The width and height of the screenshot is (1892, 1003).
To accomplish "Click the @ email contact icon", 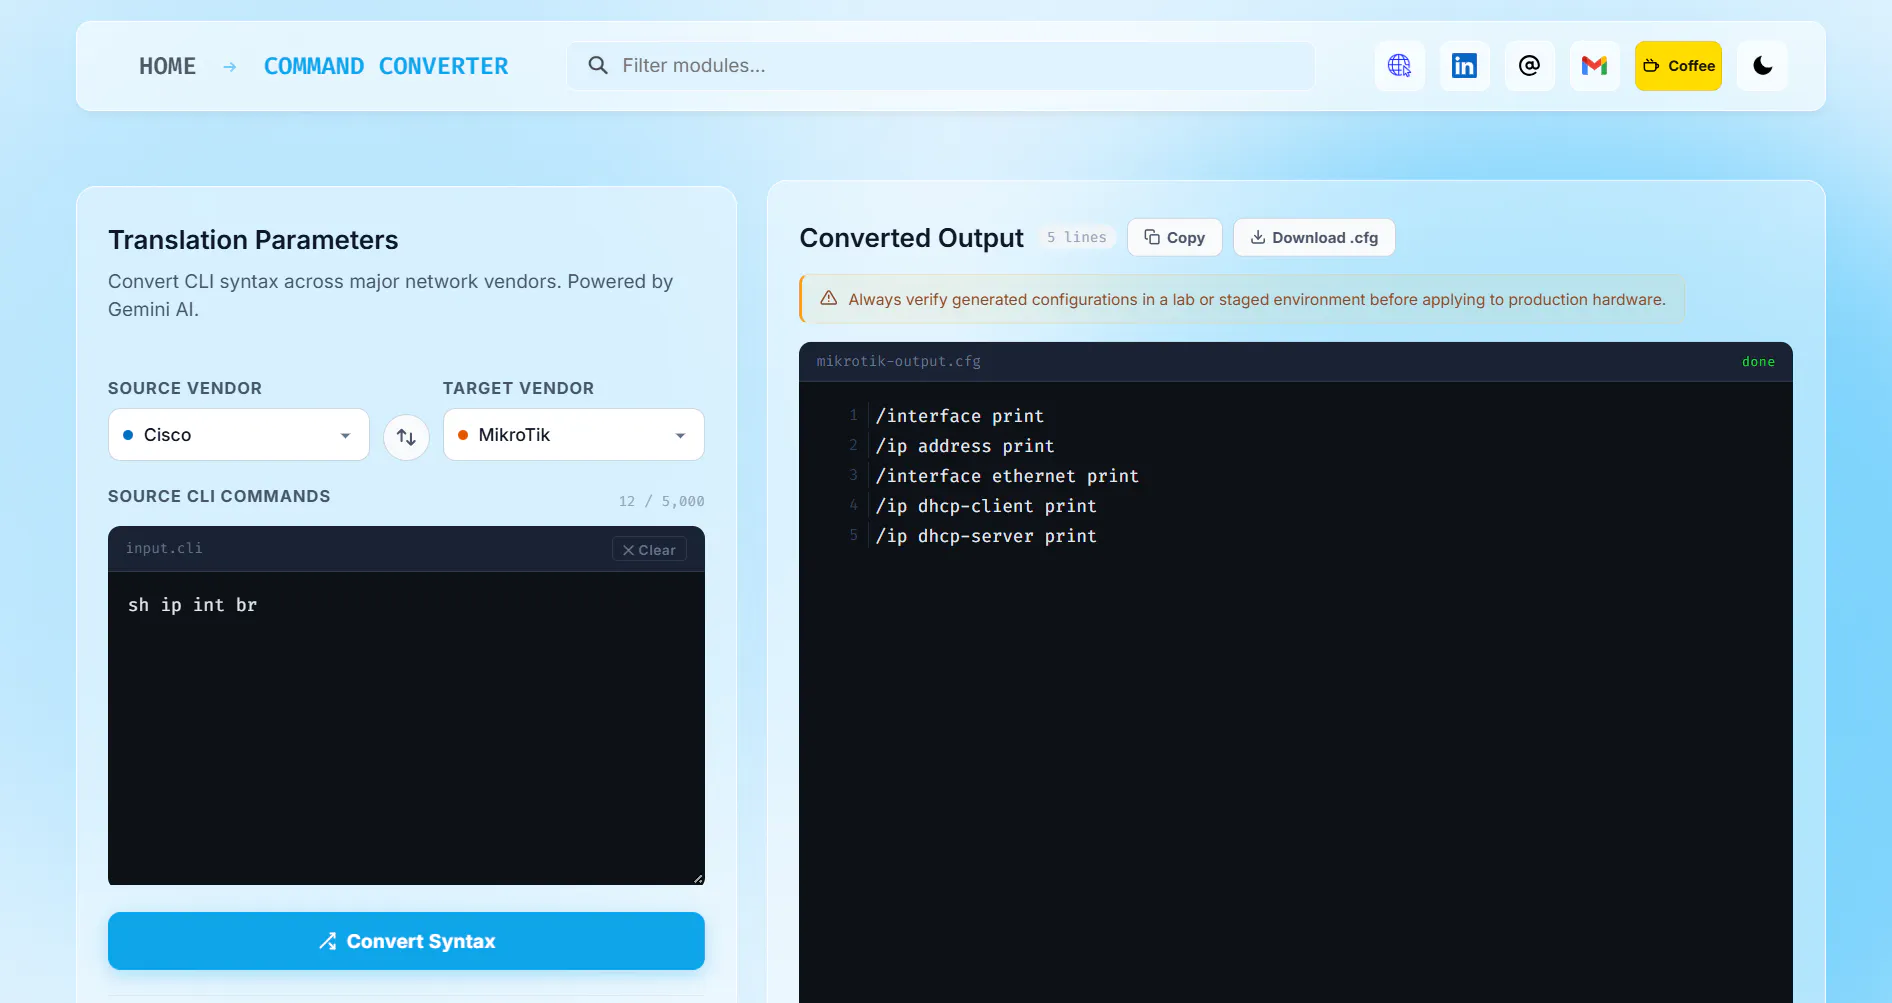I will coord(1529,66).
